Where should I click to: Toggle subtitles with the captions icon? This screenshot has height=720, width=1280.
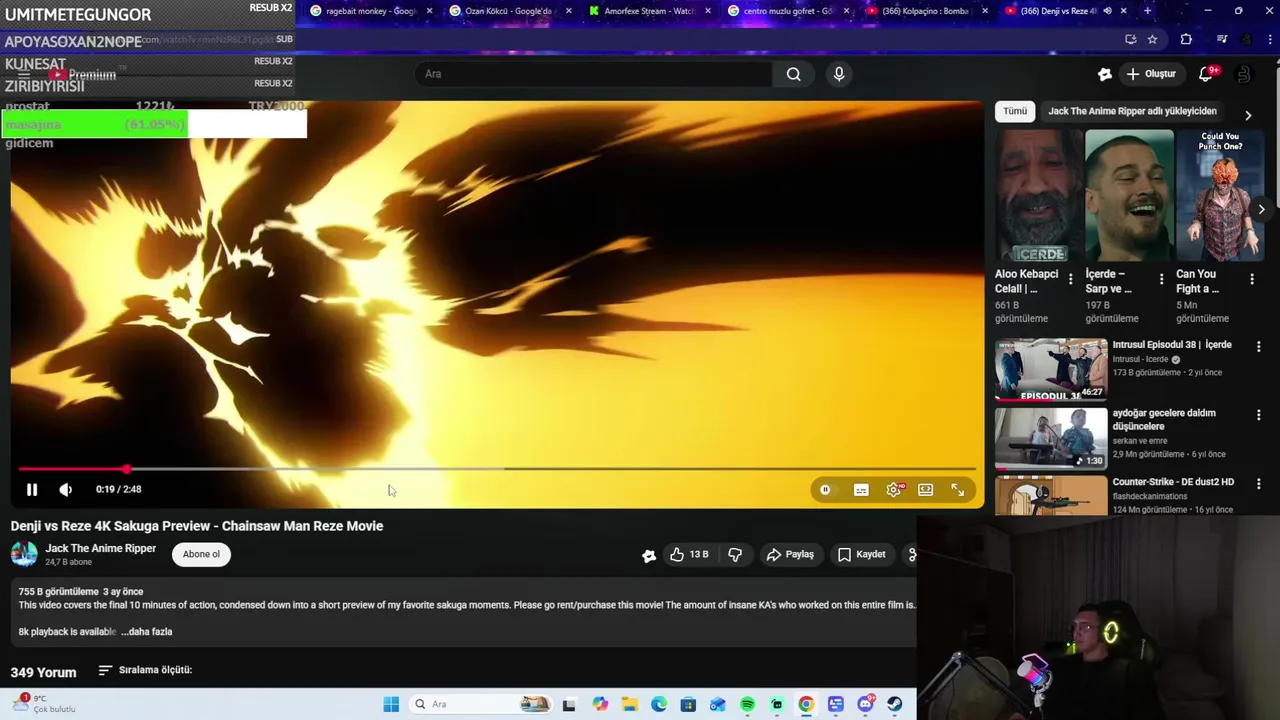coord(861,489)
